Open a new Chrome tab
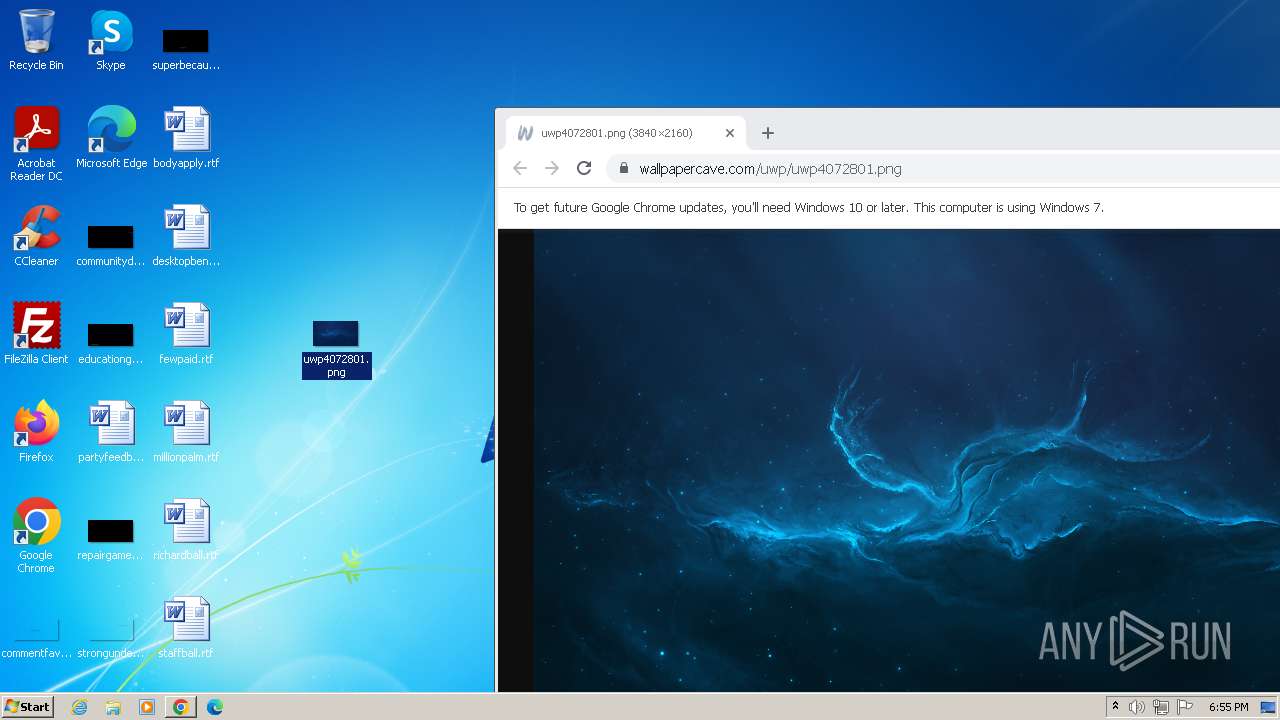This screenshot has height=720, width=1280. click(768, 133)
